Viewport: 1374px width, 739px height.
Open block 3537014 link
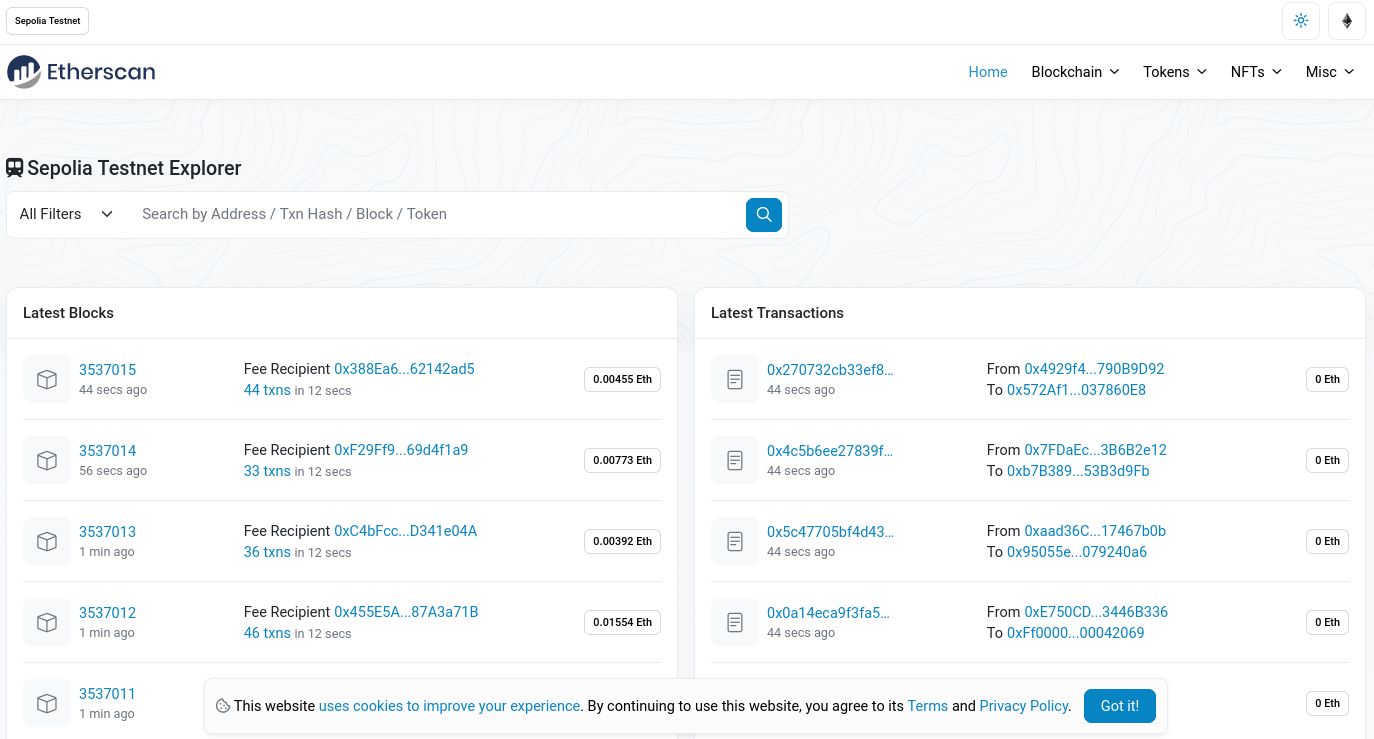107,450
